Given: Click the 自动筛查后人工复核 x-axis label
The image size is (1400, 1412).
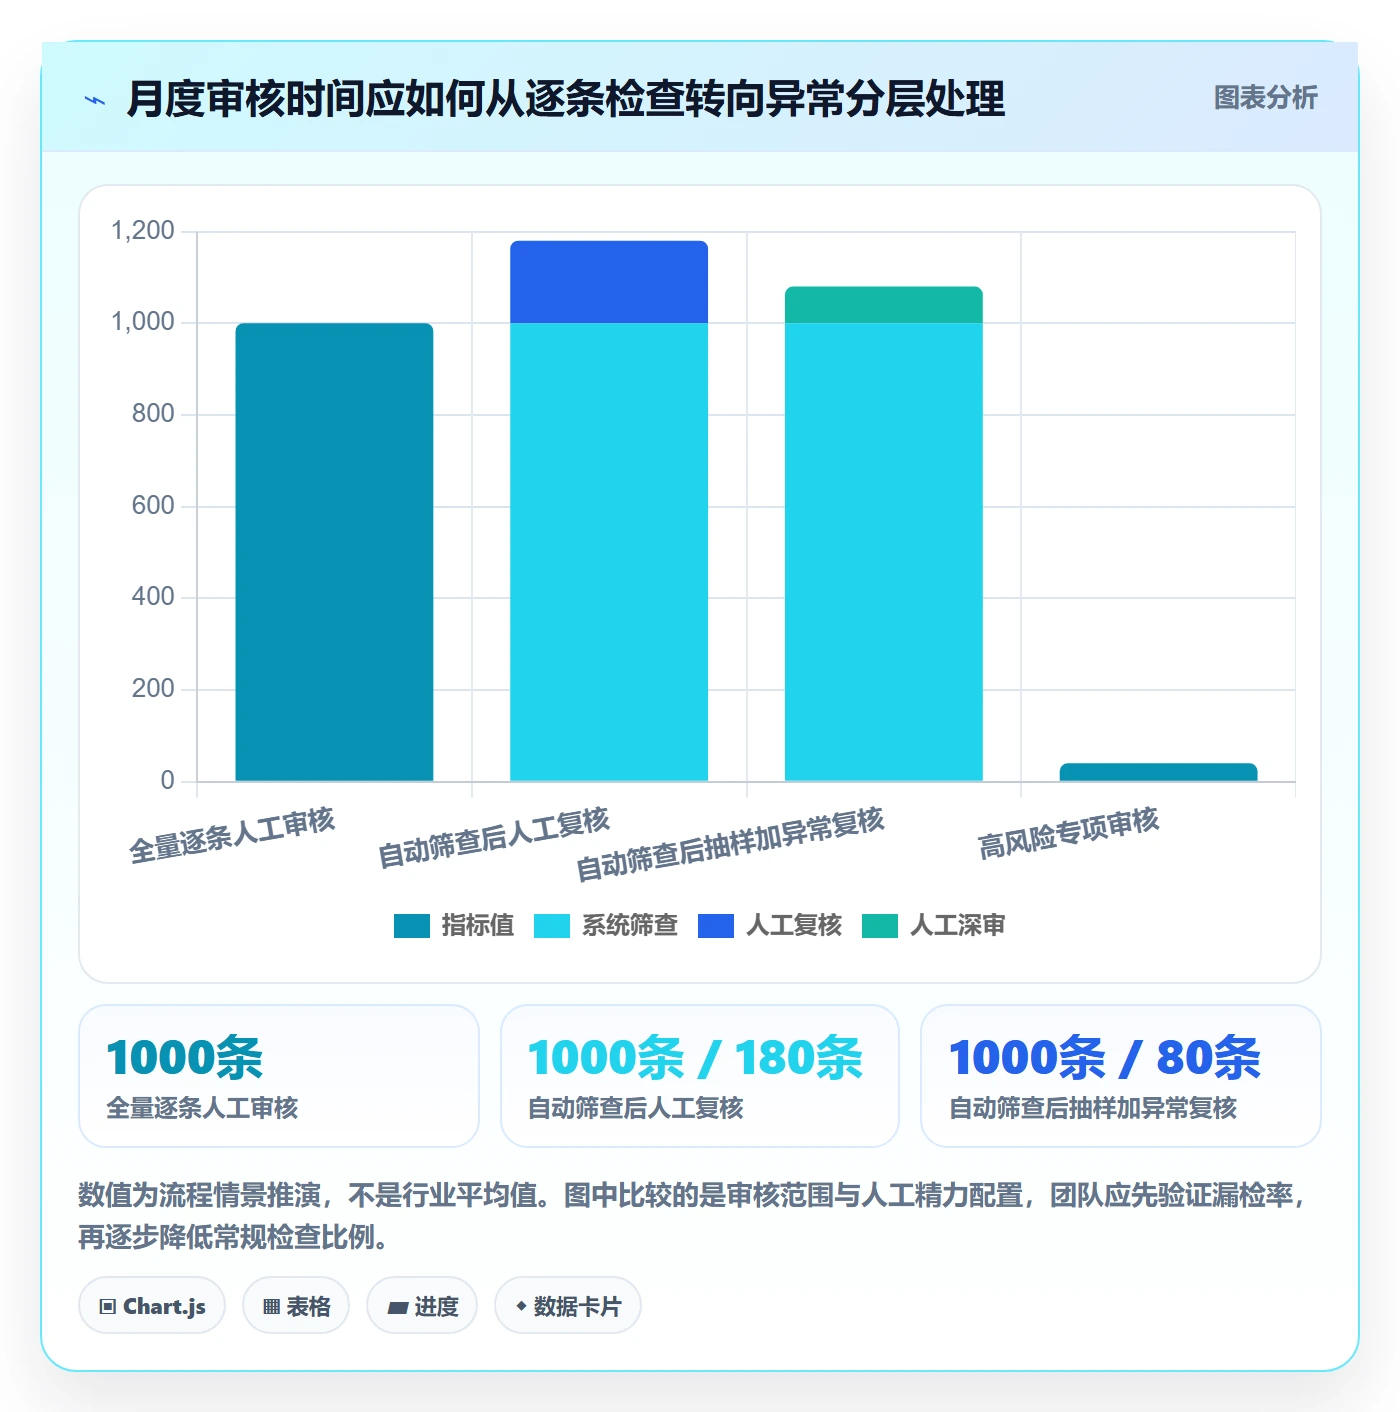Looking at the screenshot, I should click(494, 838).
